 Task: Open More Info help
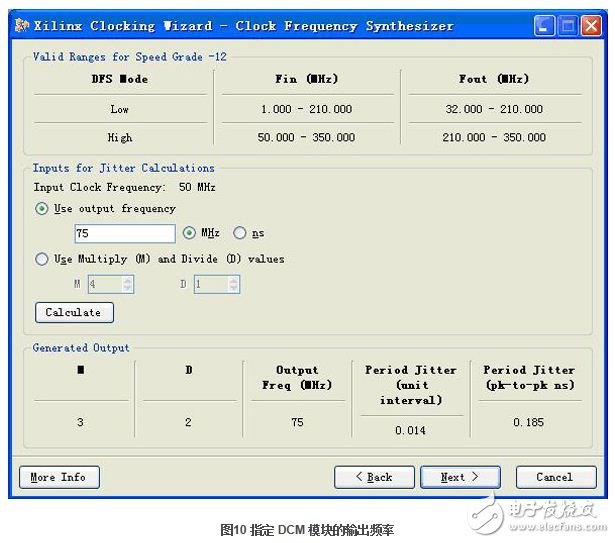pos(58,477)
